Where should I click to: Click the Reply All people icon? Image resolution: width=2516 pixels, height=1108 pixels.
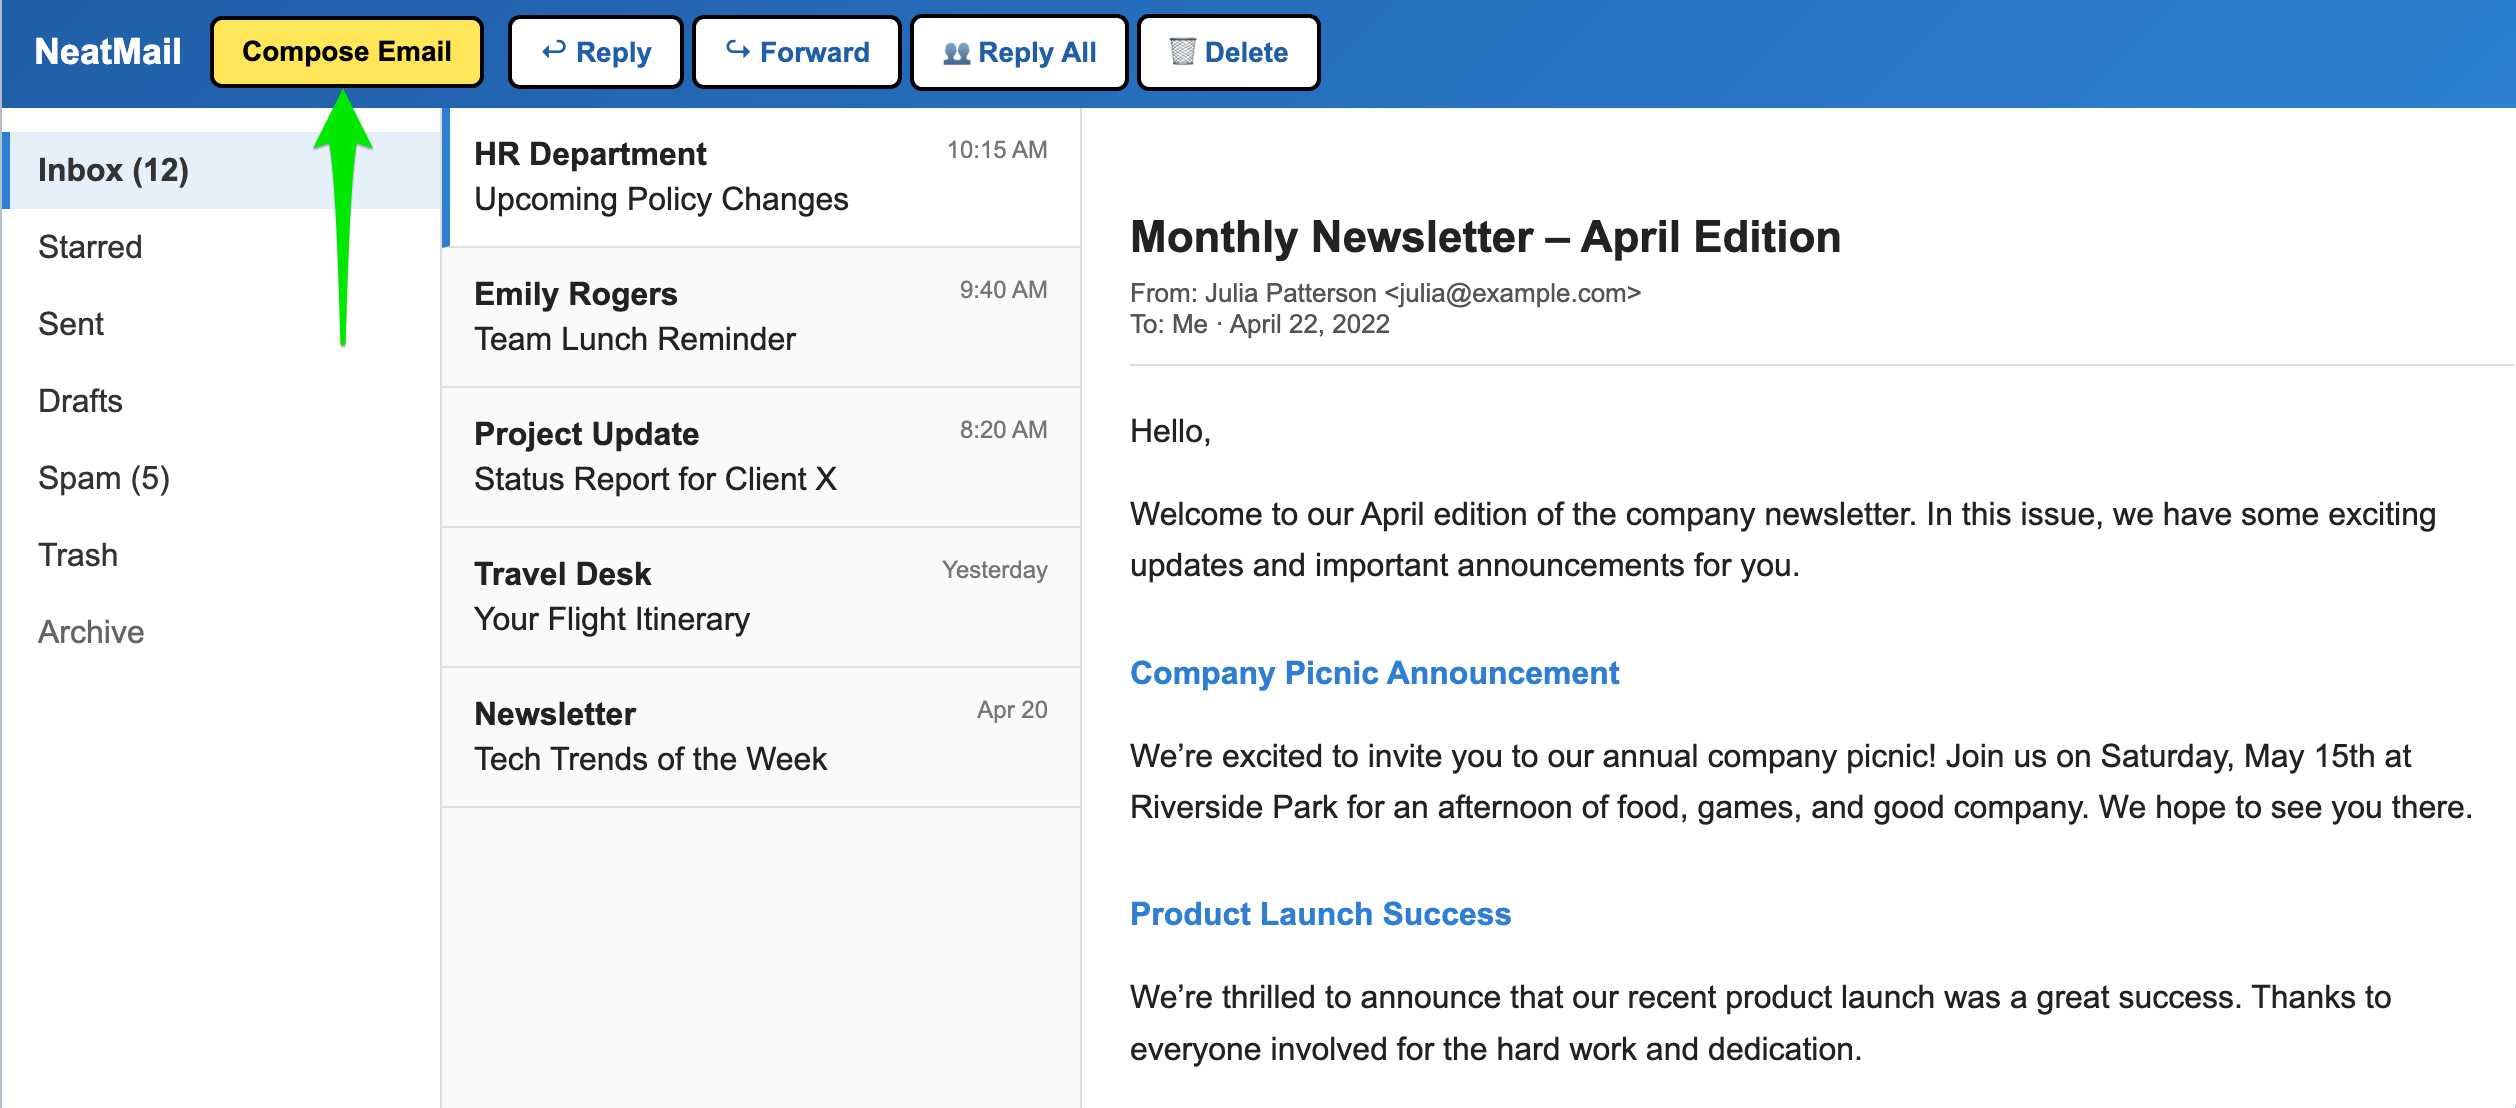click(956, 52)
